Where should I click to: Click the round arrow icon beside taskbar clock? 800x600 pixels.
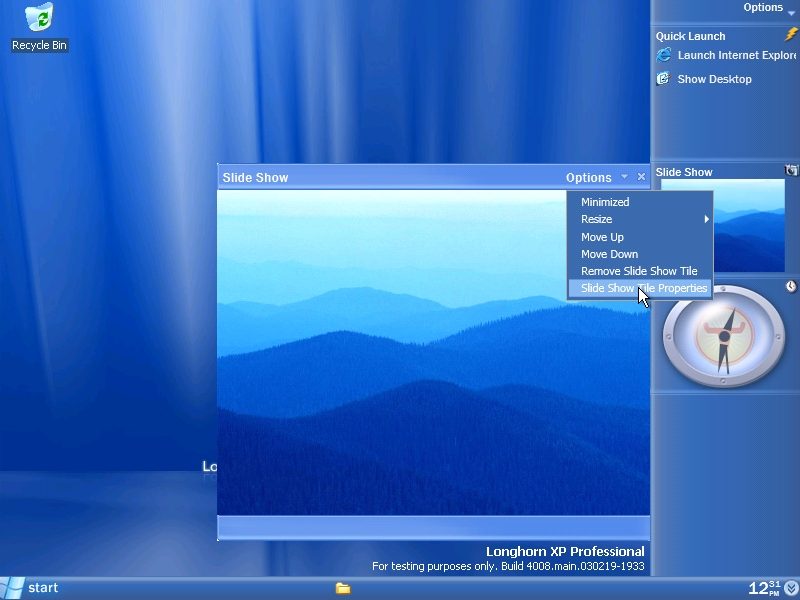[791, 588]
